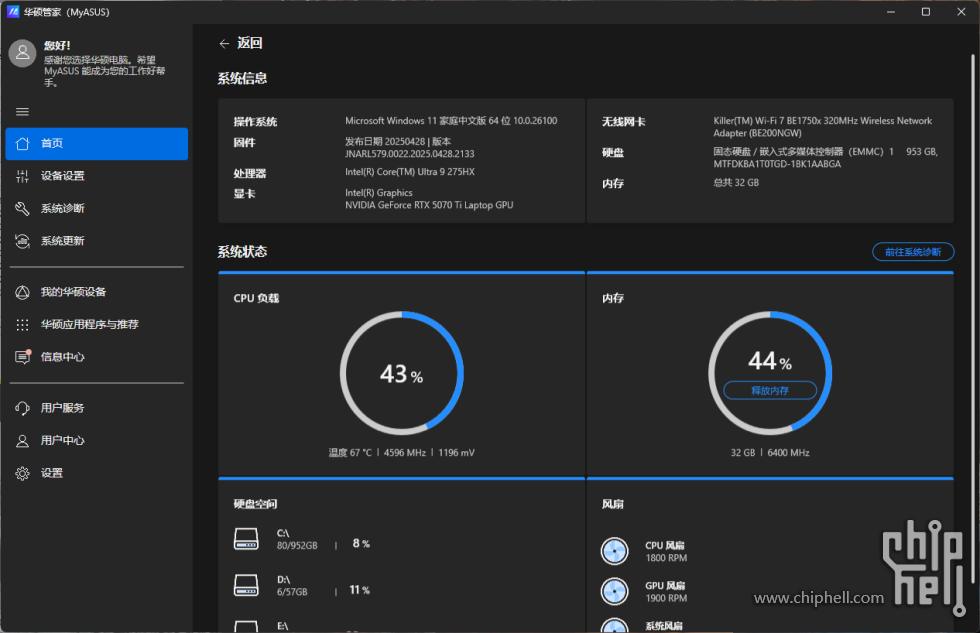Click the 1800 RPM CPU fan speed
This screenshot has width=980, height=633.
pyautogui.click(x=666, y=558)
